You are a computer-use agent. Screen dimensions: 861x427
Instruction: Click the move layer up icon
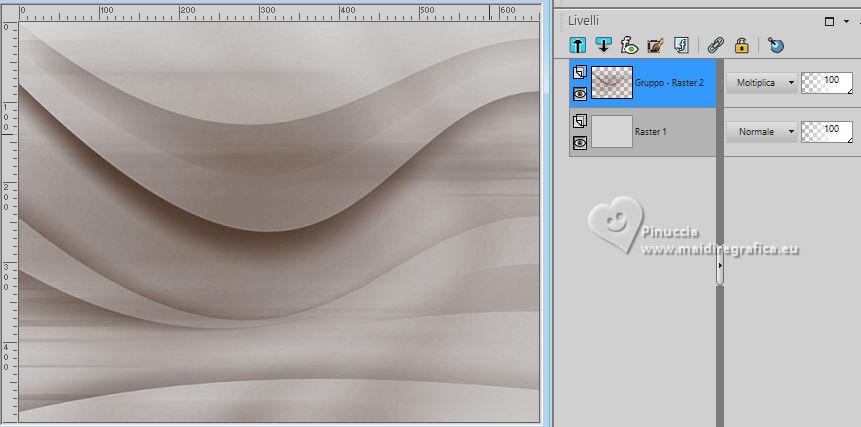click(x=578, y=45)
